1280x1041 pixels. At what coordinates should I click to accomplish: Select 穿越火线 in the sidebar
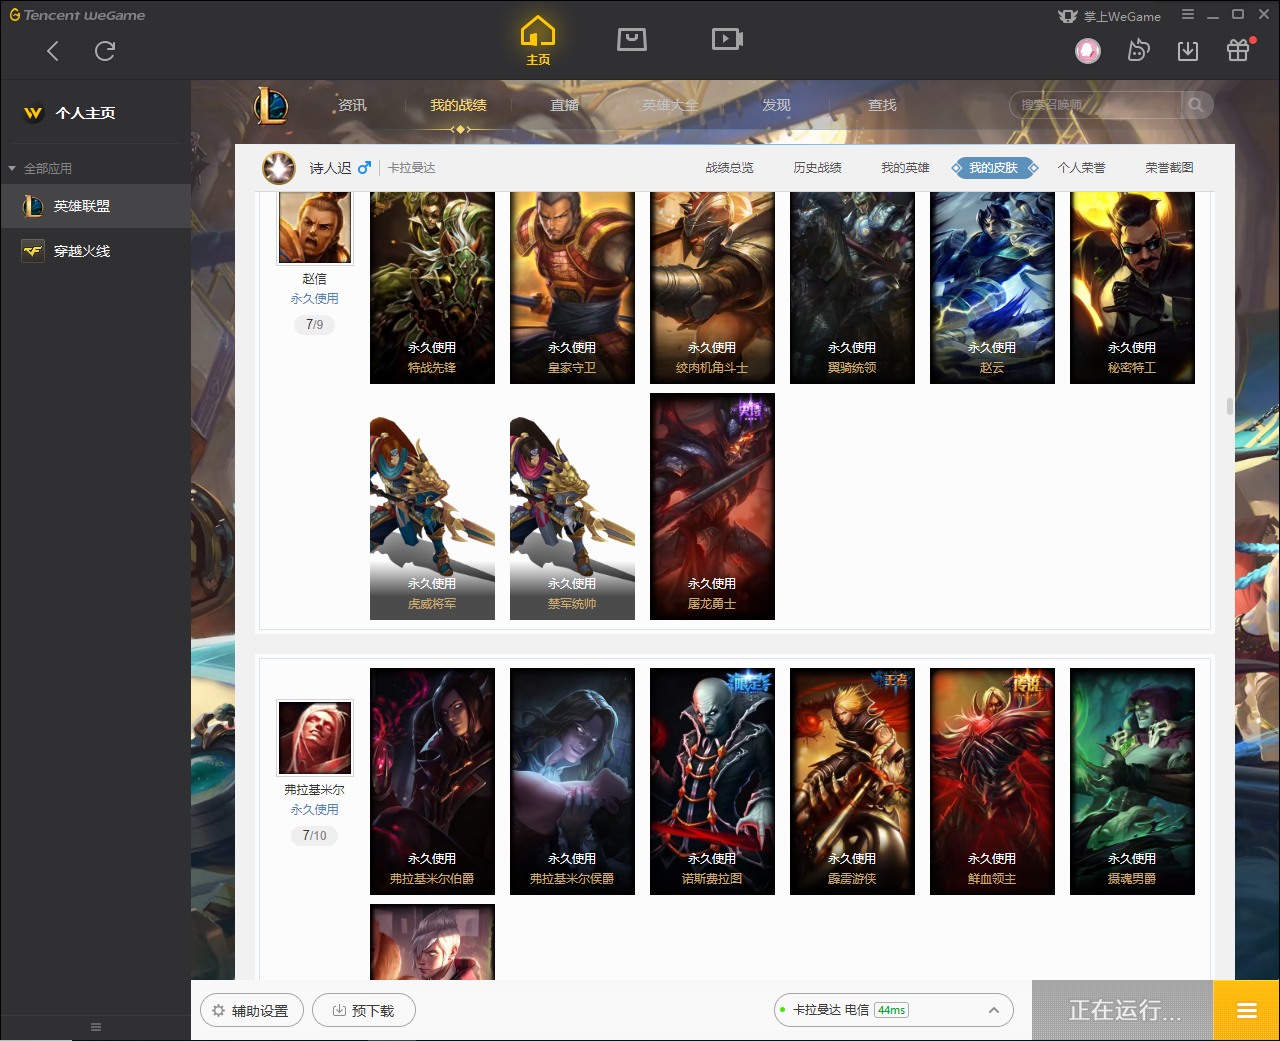tap(95, 251)
